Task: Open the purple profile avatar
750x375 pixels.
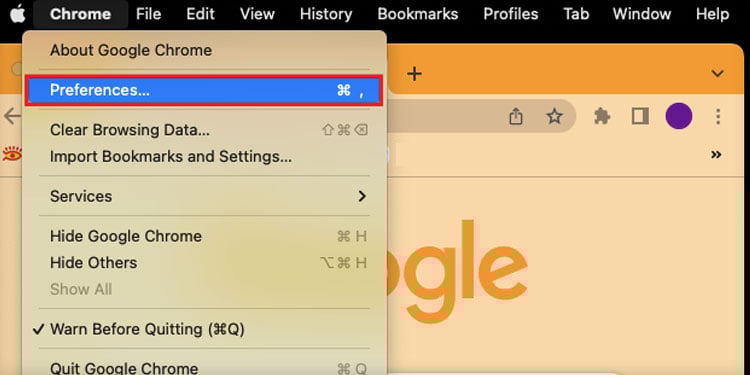Action: pos(679,116)
